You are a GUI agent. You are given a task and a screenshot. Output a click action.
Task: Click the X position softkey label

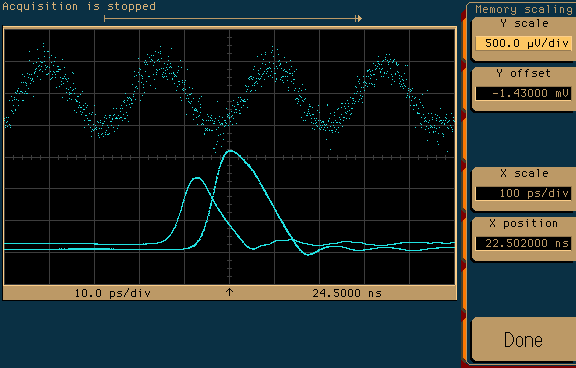(523, 223)
